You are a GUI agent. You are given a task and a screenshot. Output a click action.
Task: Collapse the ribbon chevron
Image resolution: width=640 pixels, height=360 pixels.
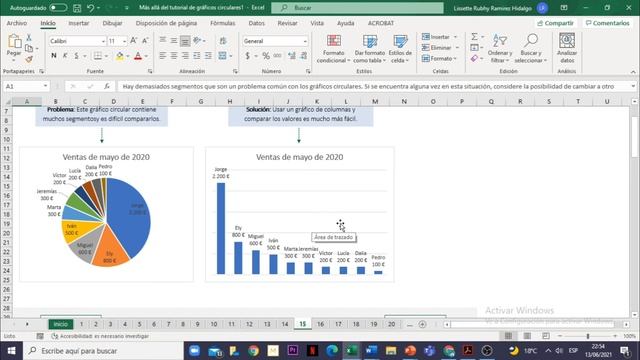[x=633, y=72]
